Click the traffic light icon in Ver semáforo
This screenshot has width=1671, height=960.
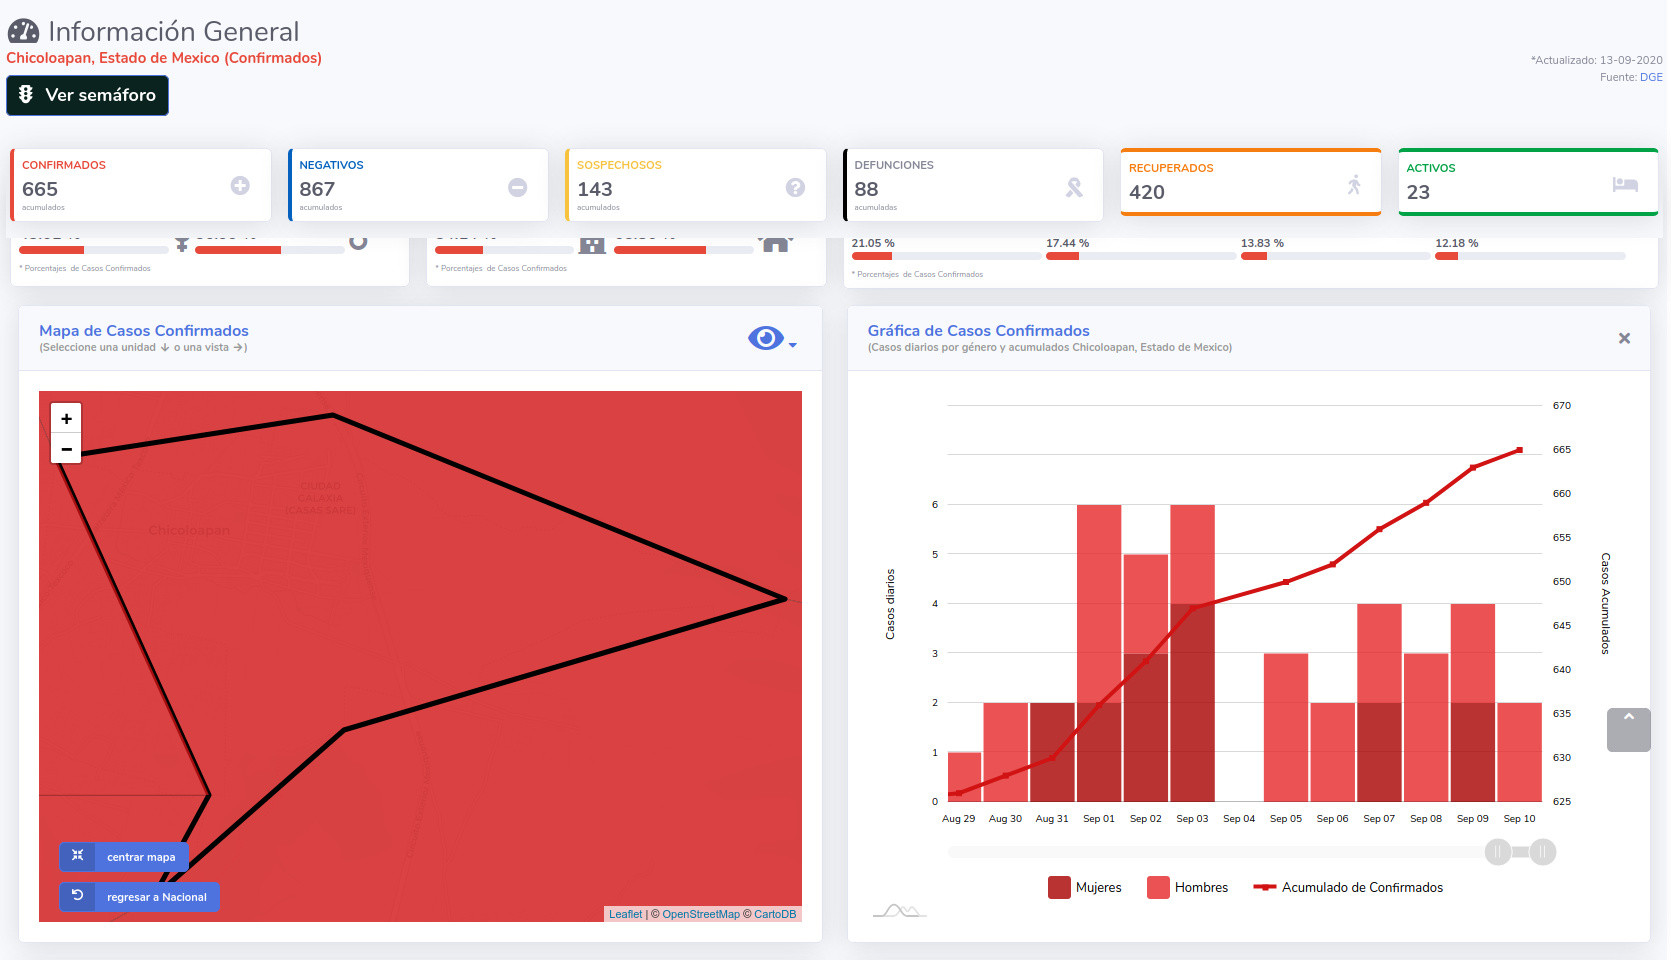click(26, 94)
